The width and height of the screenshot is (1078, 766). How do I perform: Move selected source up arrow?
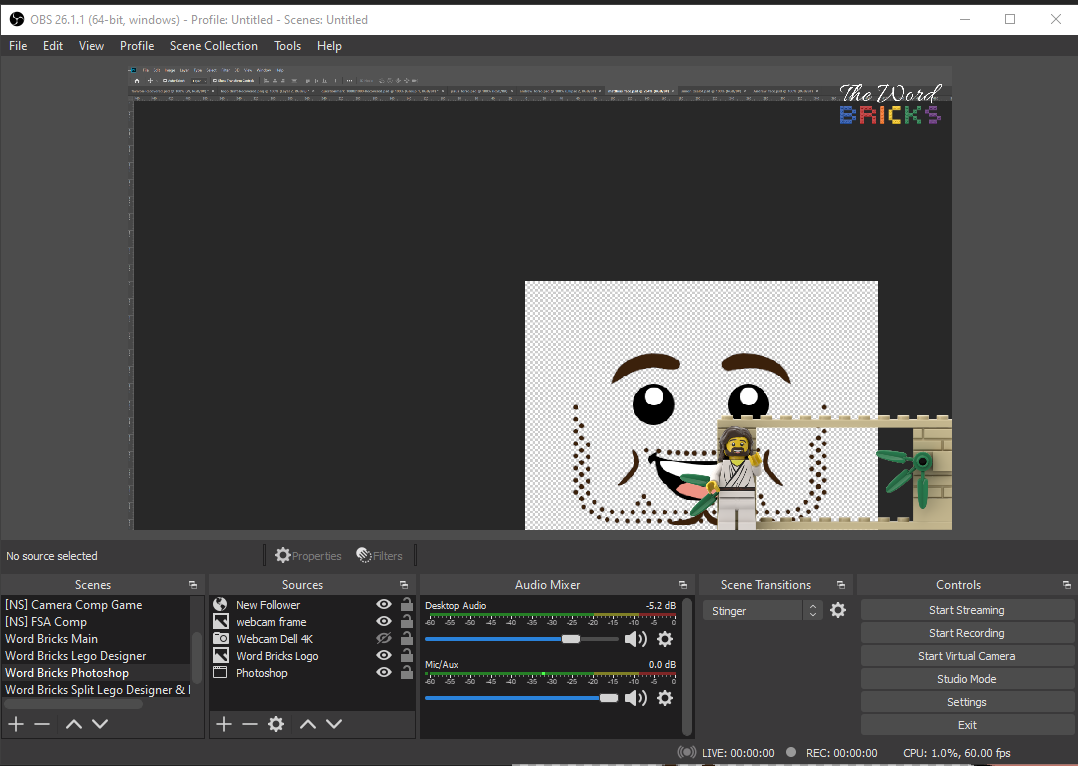(x=308, y=724)
